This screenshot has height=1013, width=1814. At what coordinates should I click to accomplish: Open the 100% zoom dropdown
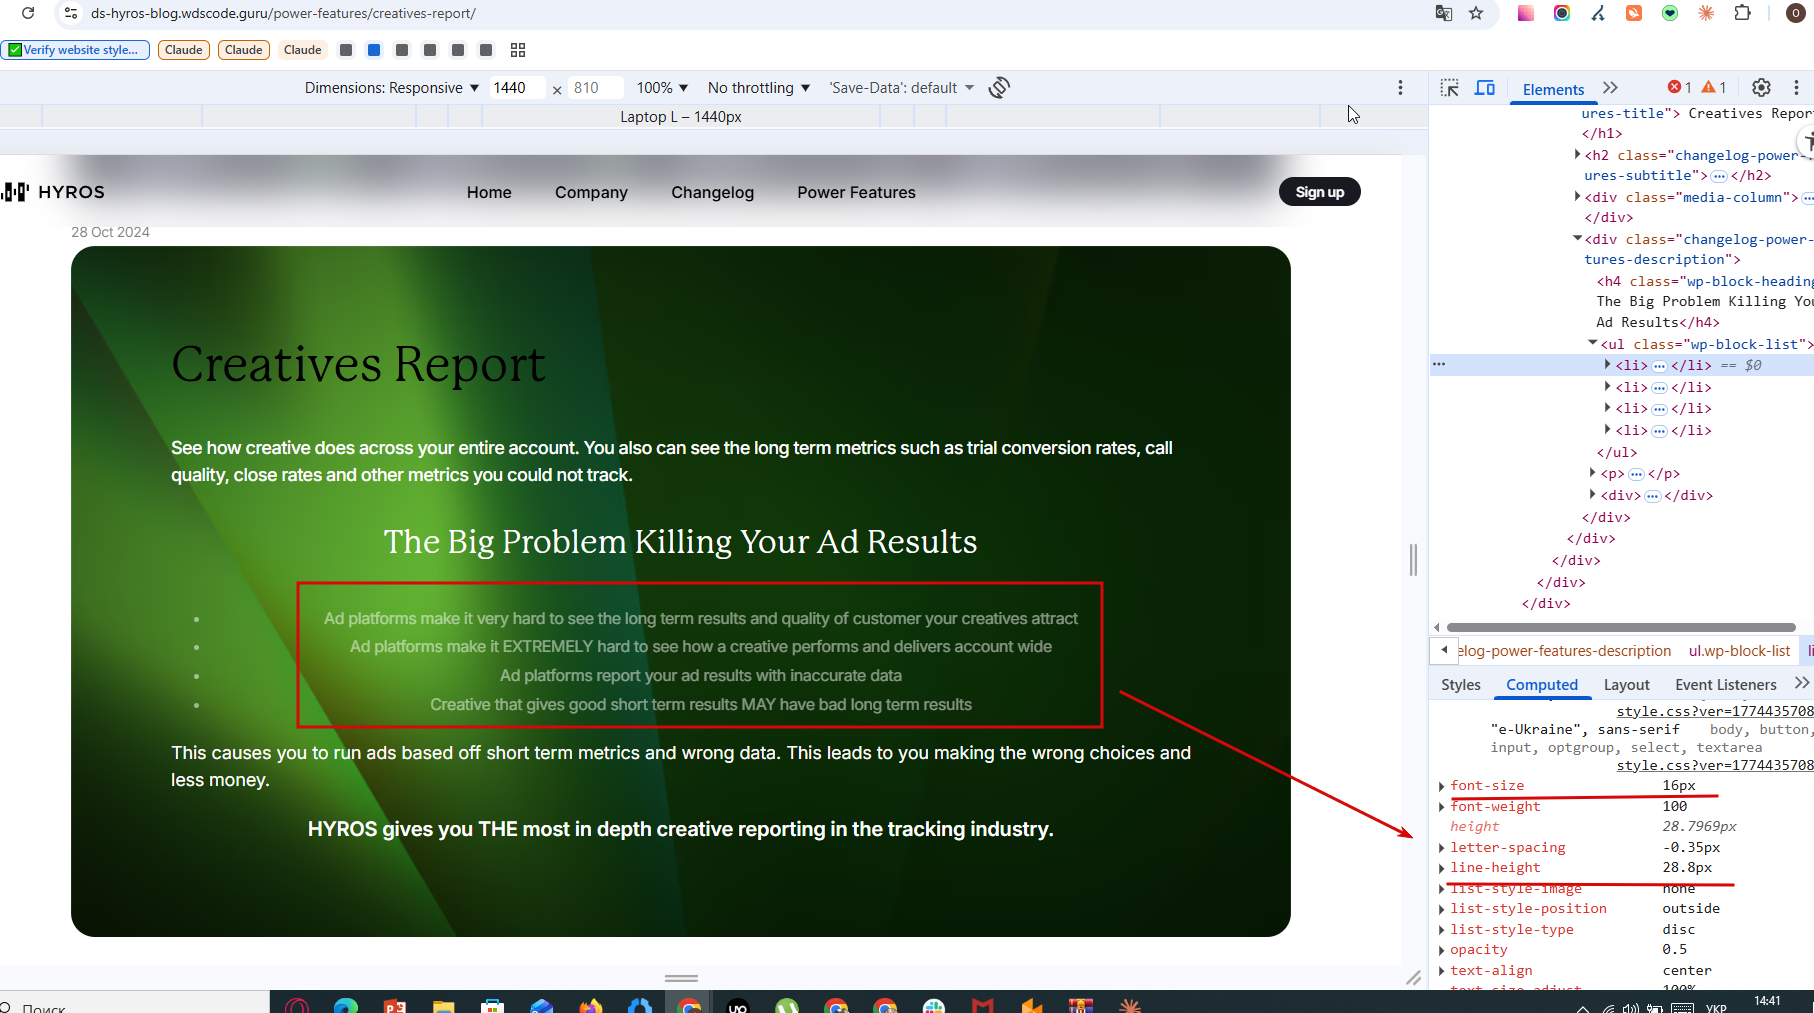pyautogui.click(x=663, y=88)
